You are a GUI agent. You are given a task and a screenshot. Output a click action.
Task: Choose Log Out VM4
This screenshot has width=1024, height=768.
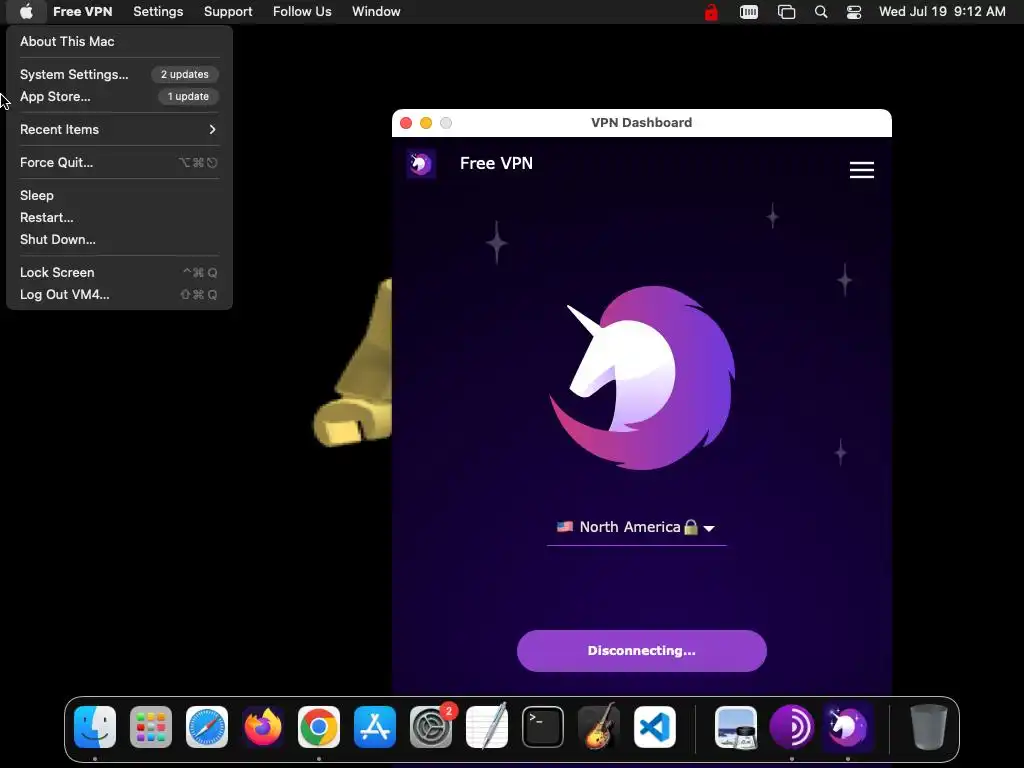[x=120, y=295]
